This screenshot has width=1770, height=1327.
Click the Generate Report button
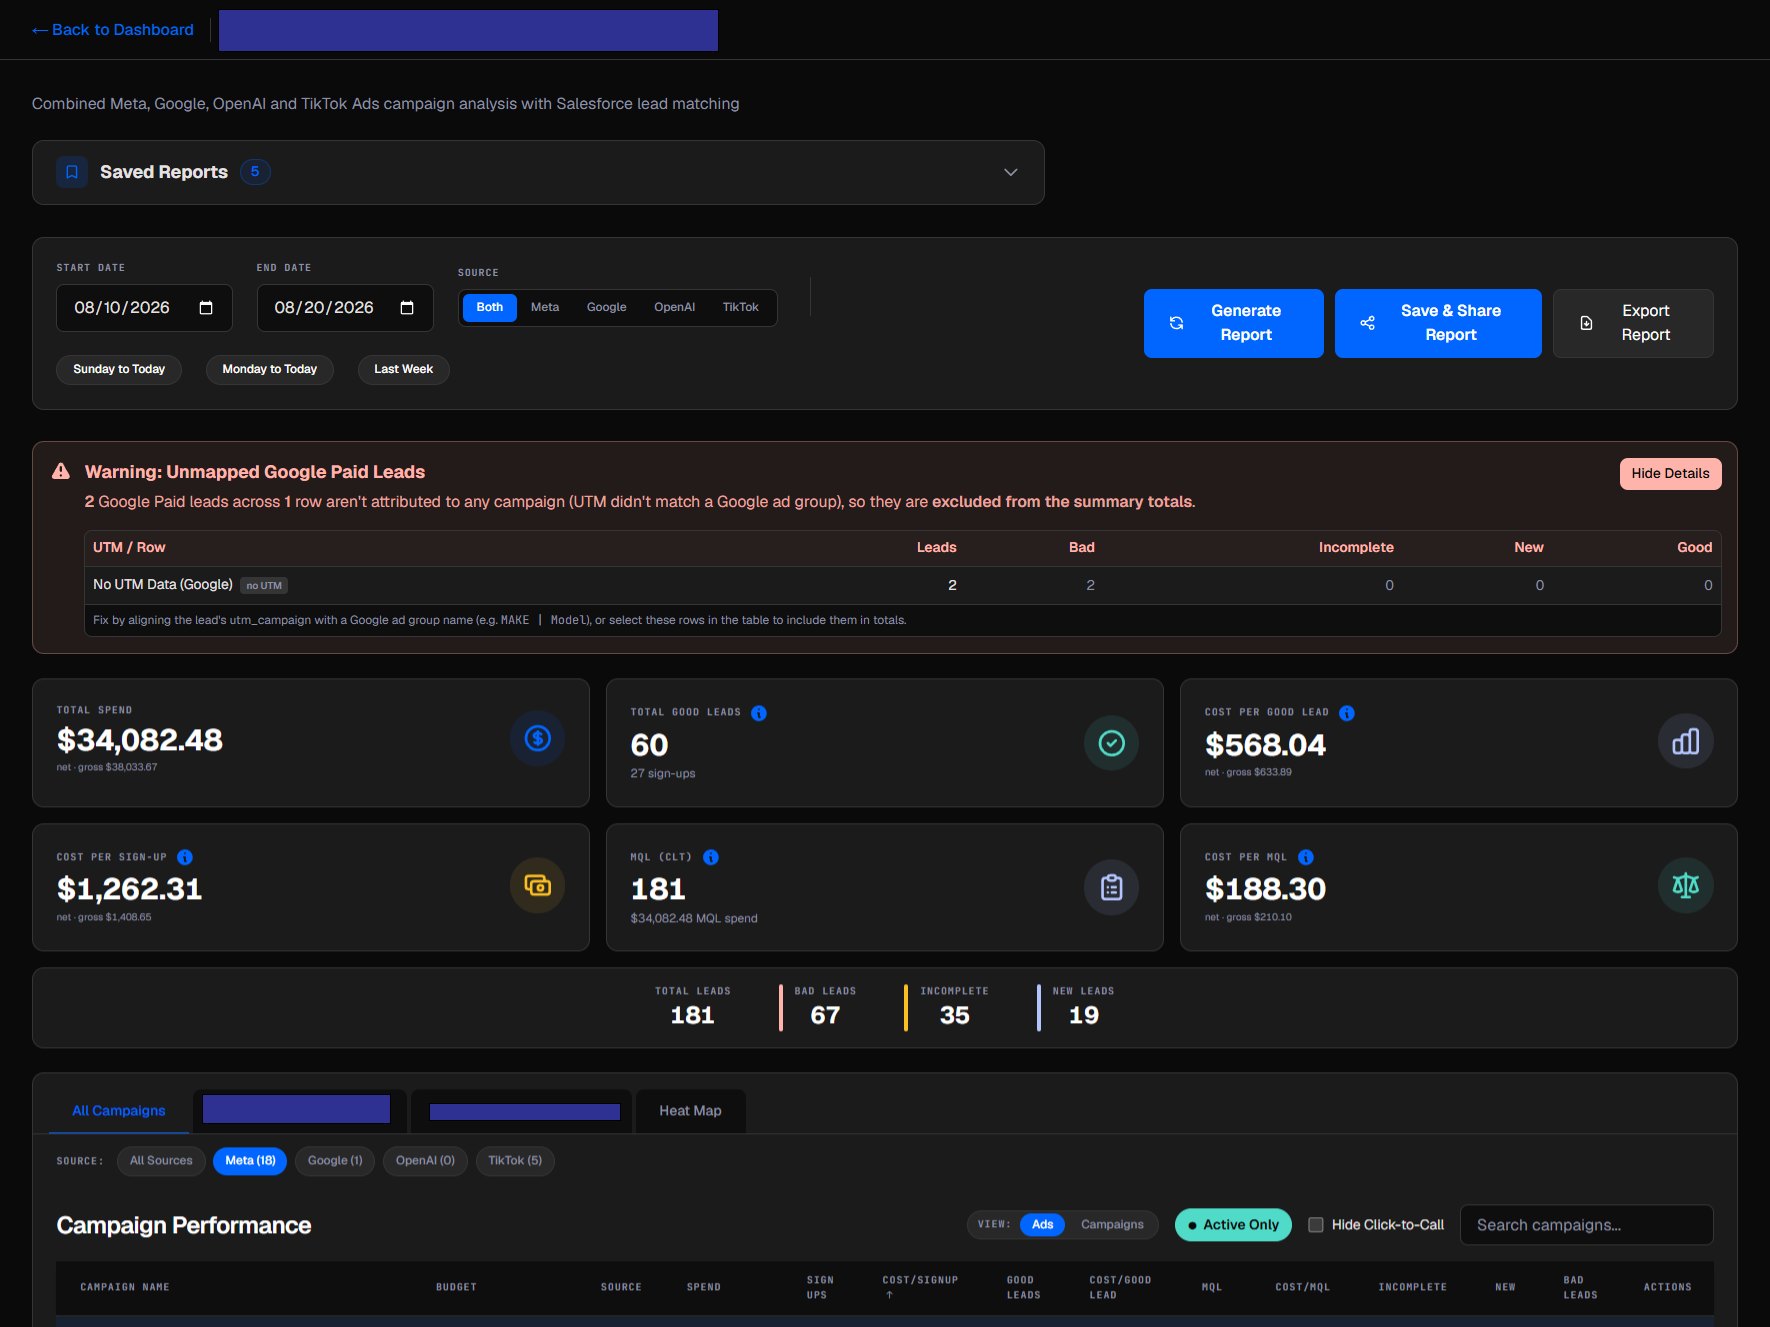(x=1234, y=323)
